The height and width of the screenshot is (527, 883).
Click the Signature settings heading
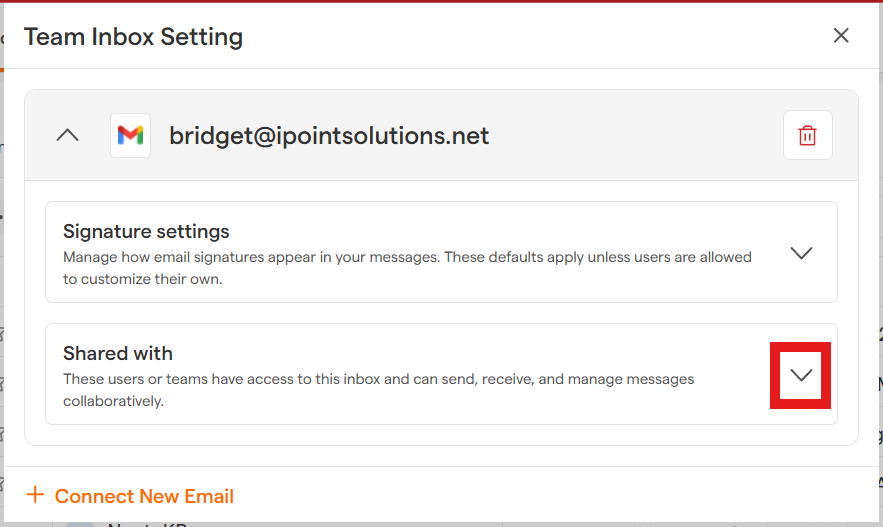[x=146, y=231]
